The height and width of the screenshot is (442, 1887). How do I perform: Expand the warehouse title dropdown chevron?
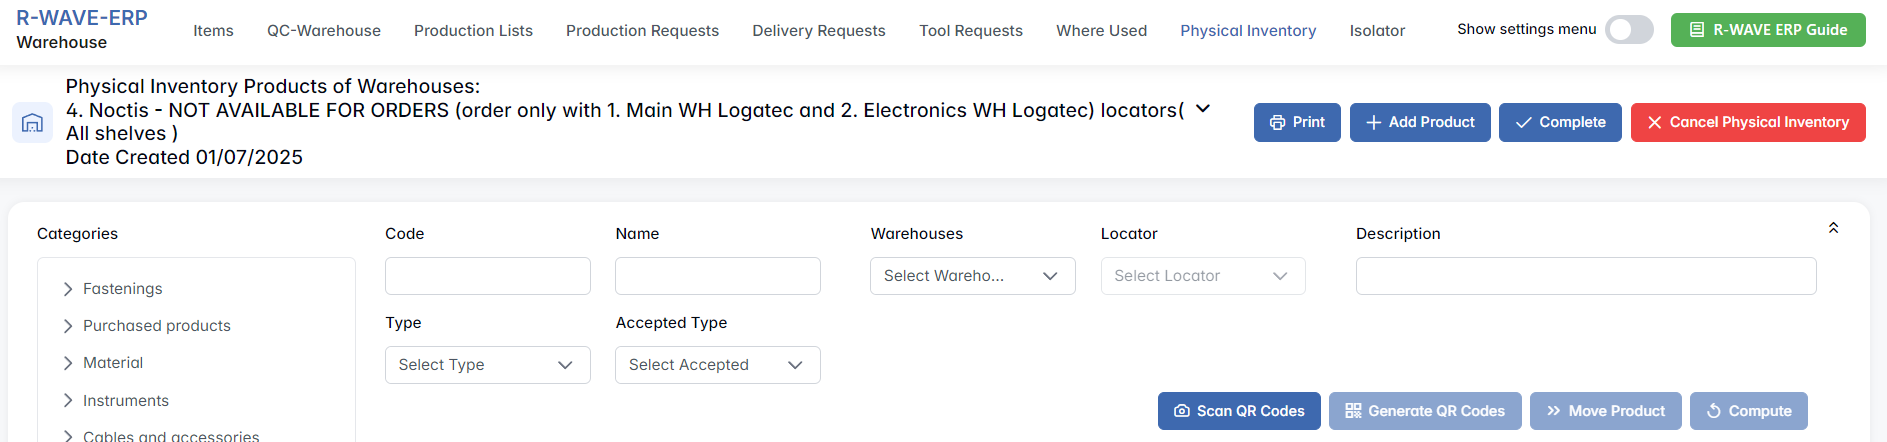click(x=1203, y=109)
